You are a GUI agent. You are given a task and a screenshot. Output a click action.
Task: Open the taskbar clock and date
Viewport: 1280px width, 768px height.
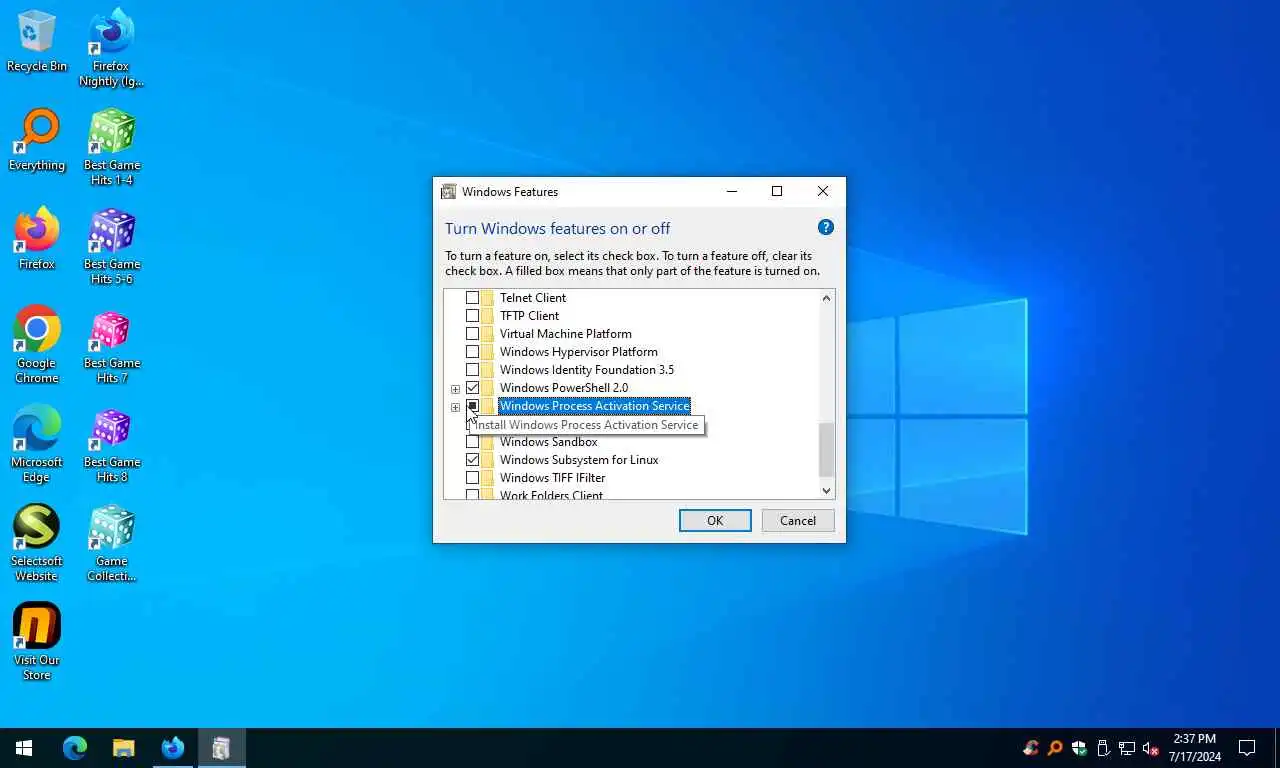click(x=1194, y=748)
